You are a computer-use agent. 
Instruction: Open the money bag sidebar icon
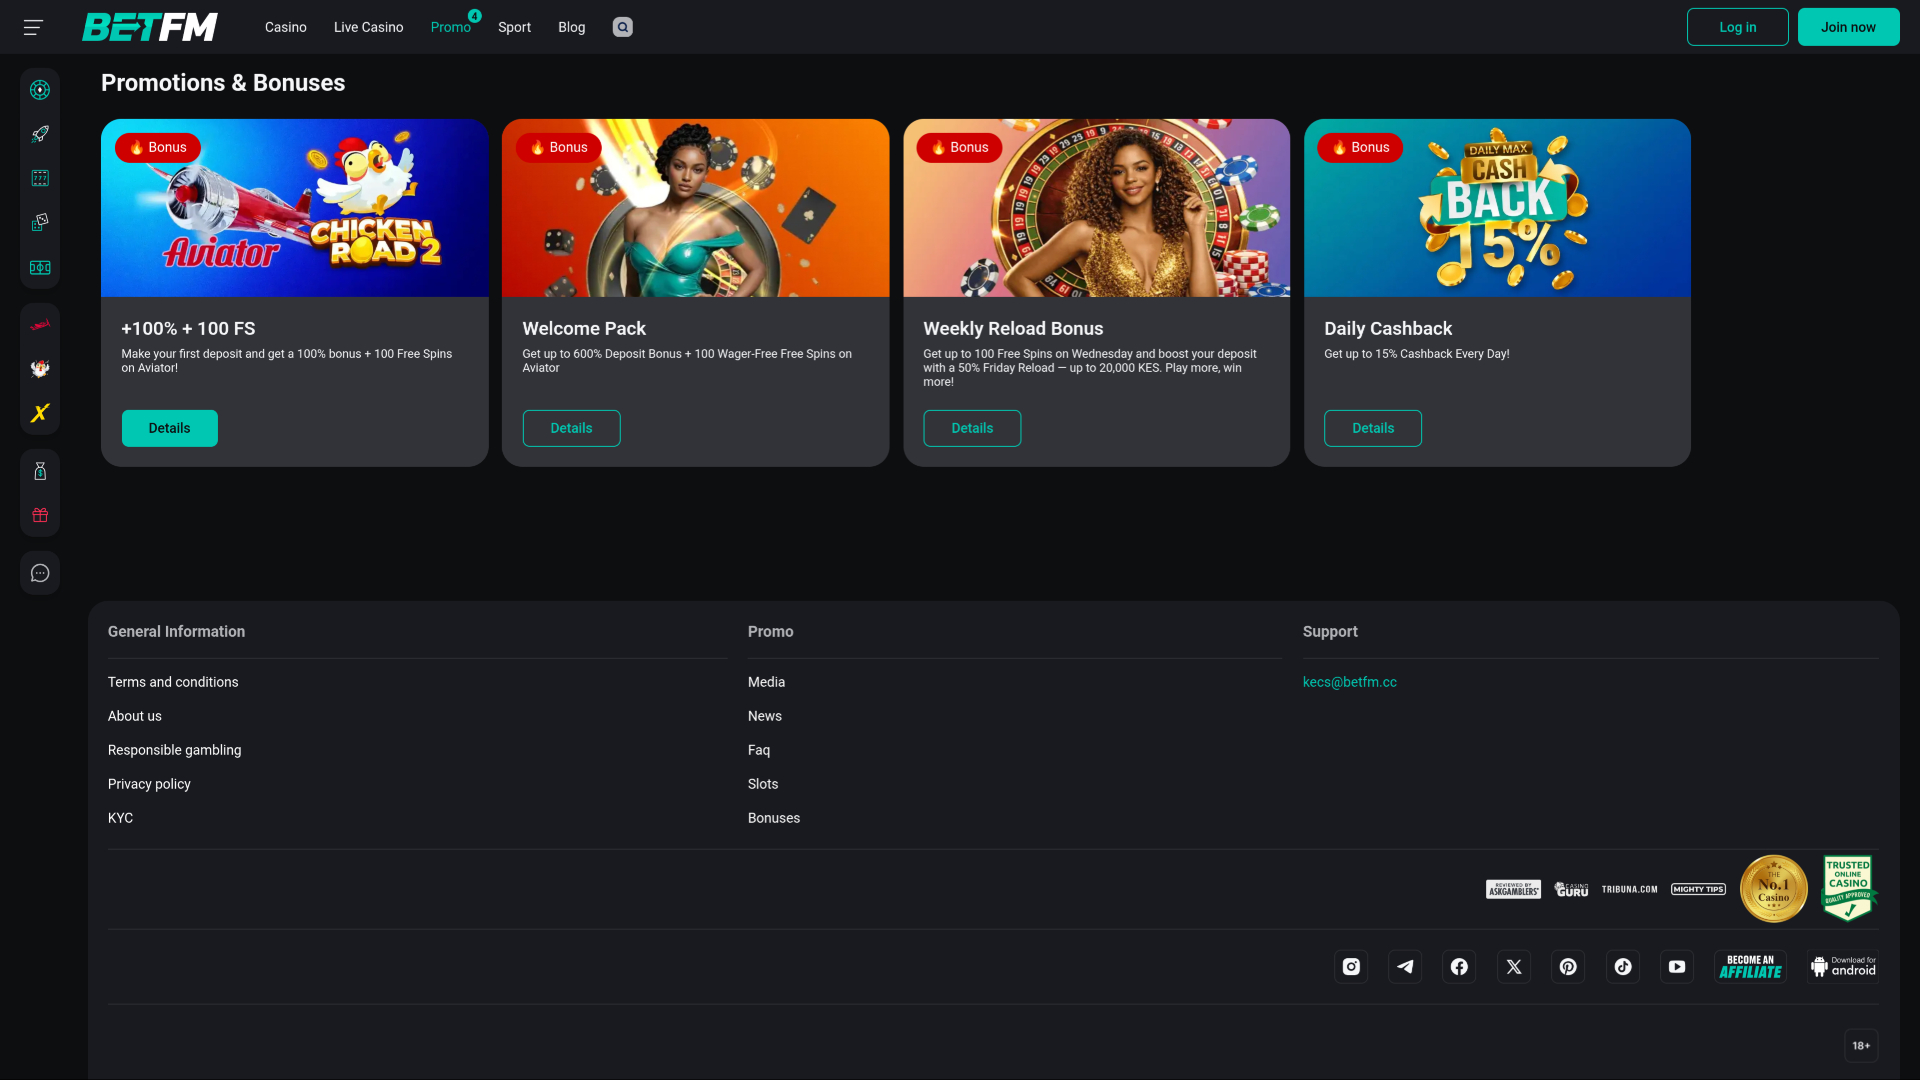[x=40, y=471]
